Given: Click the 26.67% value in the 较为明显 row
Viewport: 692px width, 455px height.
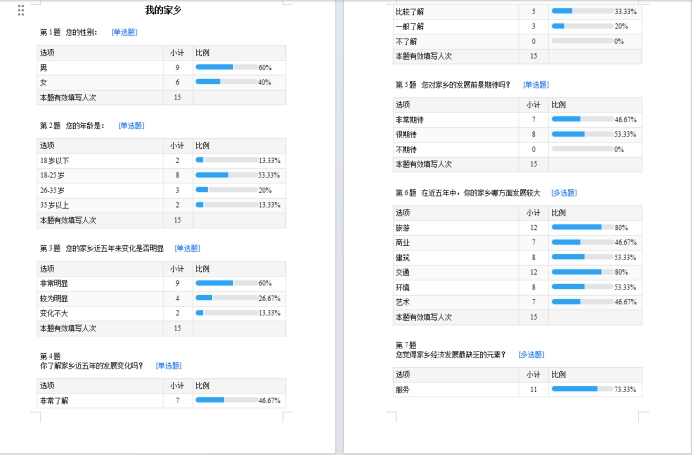Looking at the screenshot, I should [269, 298].
